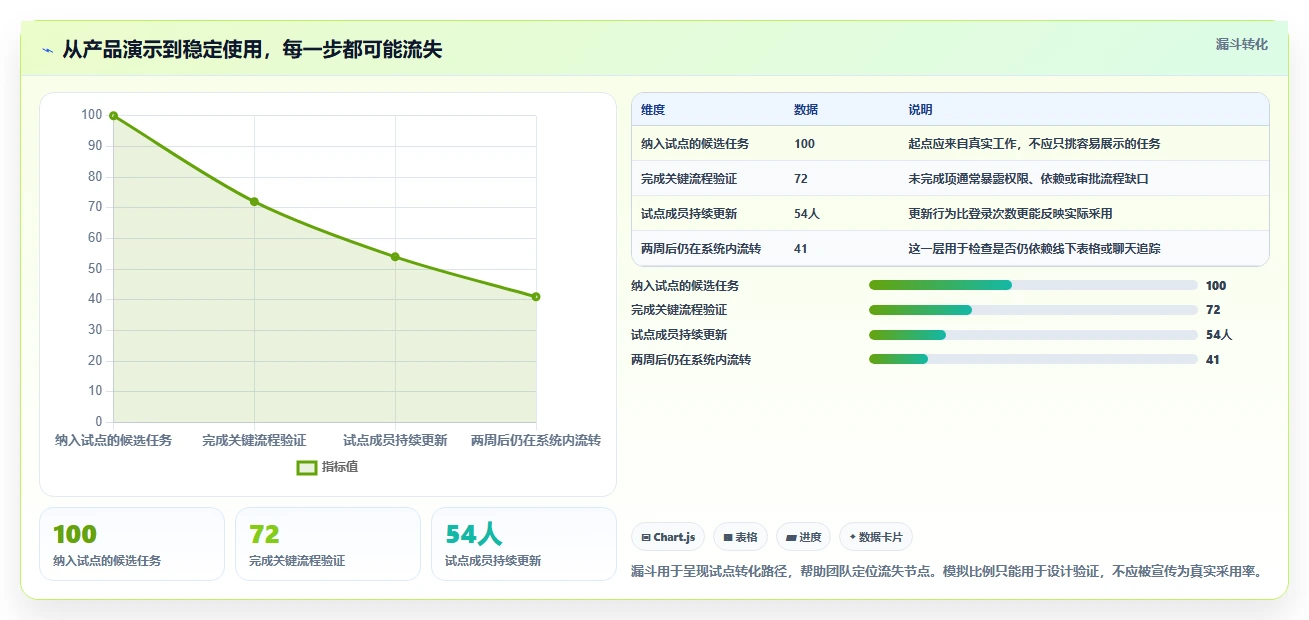
Task: Click description starting 这一层用于检查
Action: tap(1034, 249)
